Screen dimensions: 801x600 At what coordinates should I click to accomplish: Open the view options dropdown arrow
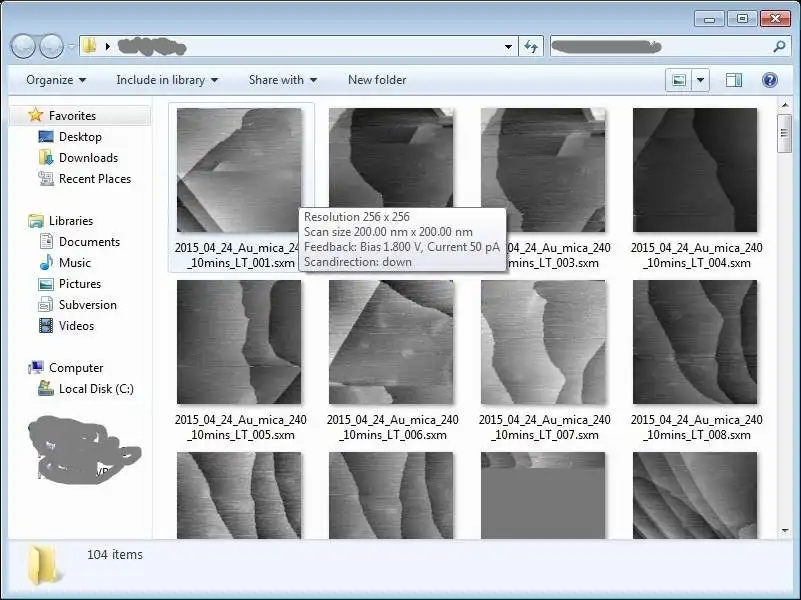point(700,80)
